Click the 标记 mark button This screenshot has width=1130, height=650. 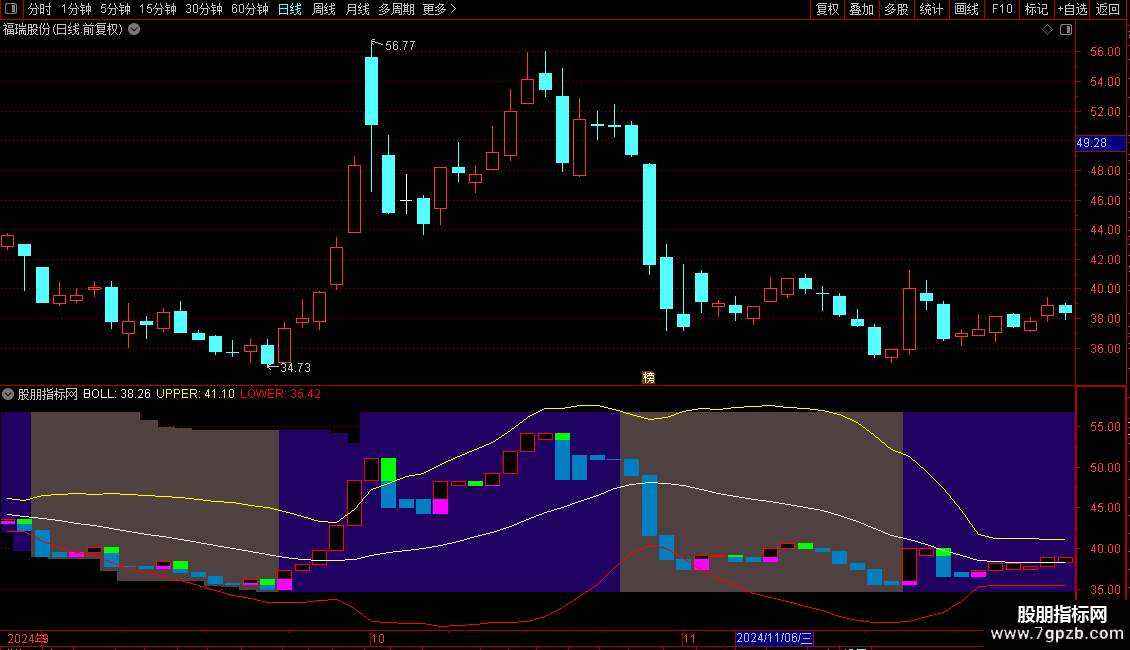tap(1036, 9)
